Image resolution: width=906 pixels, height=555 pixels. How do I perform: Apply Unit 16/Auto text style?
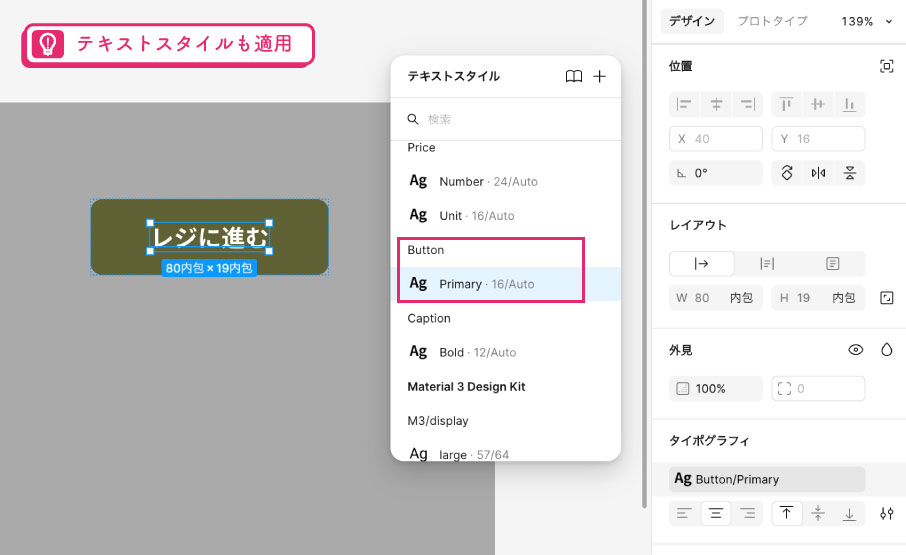click(506, 215)
